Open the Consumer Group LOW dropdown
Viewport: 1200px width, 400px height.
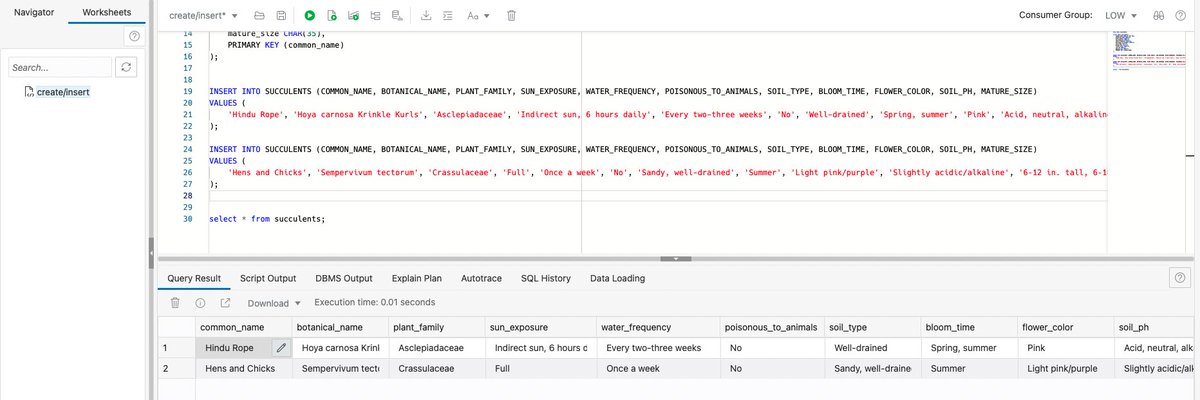(x=1121, y=16)
